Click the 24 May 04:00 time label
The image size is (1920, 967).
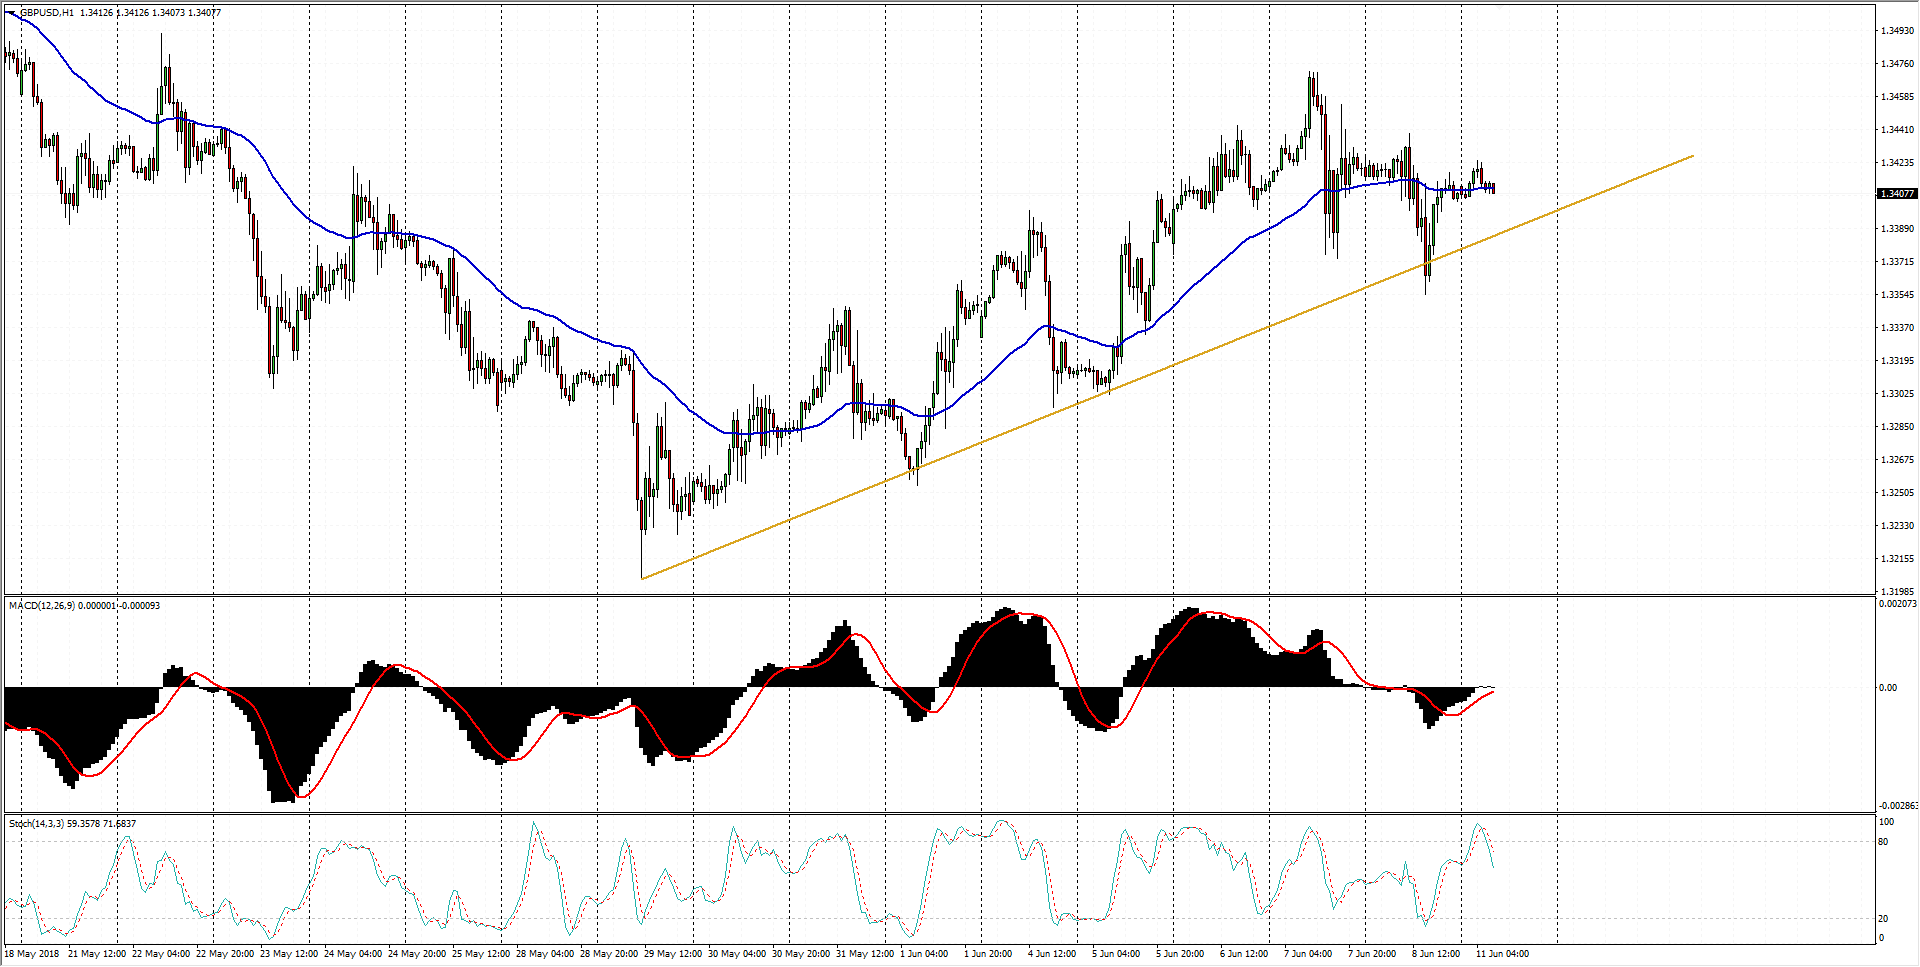tap(352, 954)
